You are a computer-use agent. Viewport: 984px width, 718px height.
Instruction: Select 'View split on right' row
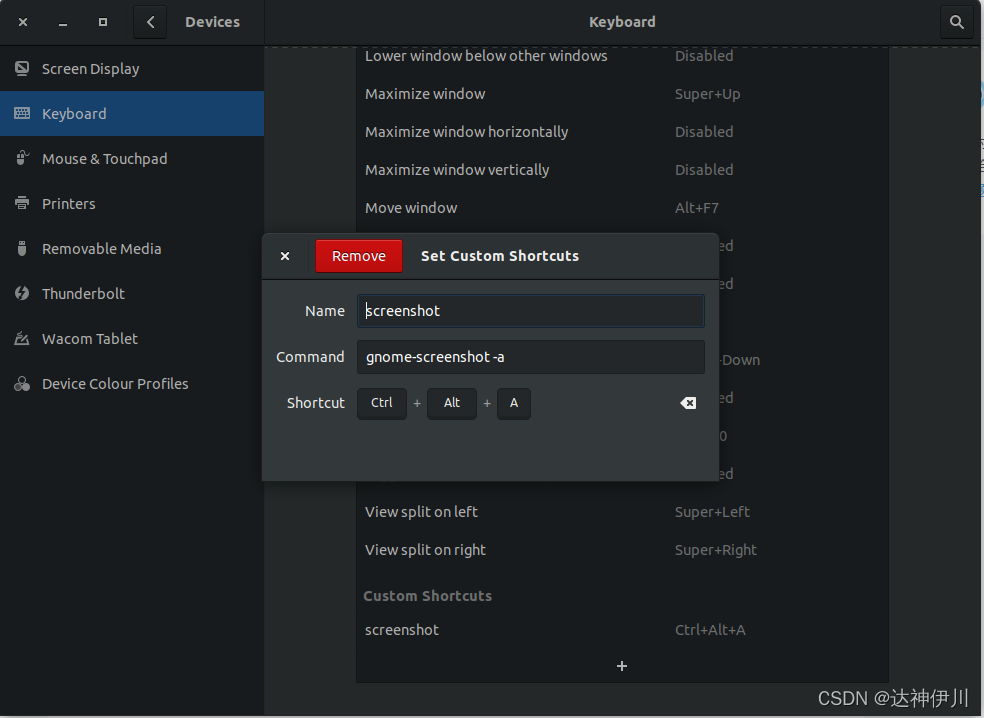coord(622,550)
